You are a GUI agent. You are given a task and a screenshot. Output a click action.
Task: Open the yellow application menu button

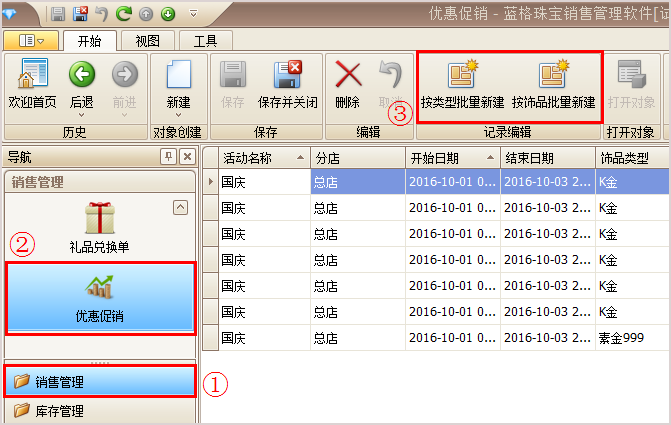[x=31, y=41]
